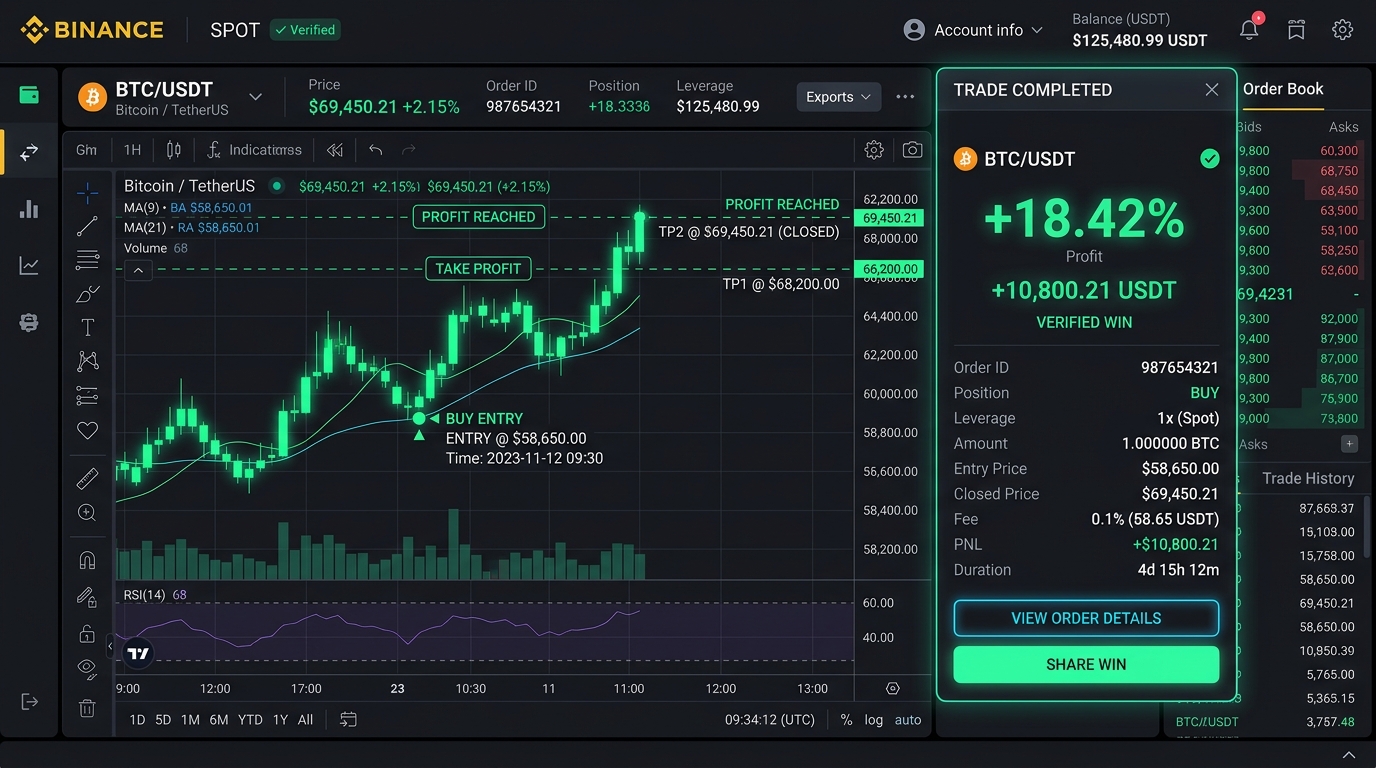Click the zoom in magnifier tool
Viewport: 1376px width, 768px height.
tap(87, 513)
